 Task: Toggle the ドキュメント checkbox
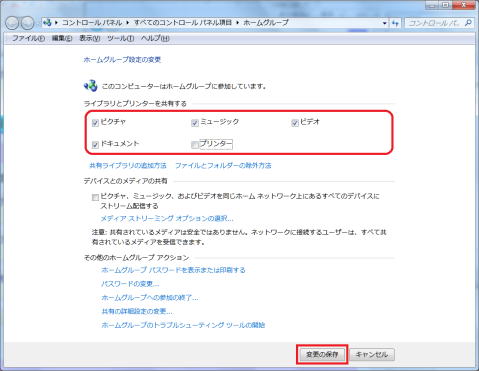coord(95,145)
